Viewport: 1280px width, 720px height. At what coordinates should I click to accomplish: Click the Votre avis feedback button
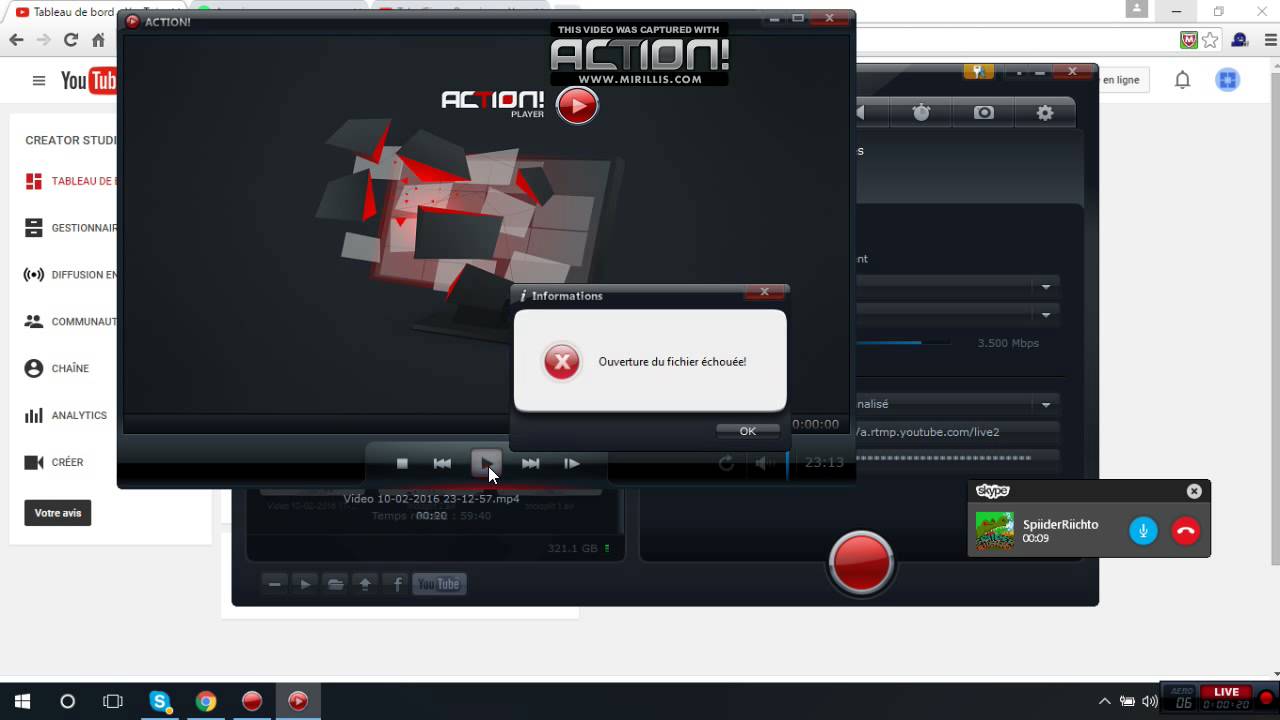[x=58, y=513]
